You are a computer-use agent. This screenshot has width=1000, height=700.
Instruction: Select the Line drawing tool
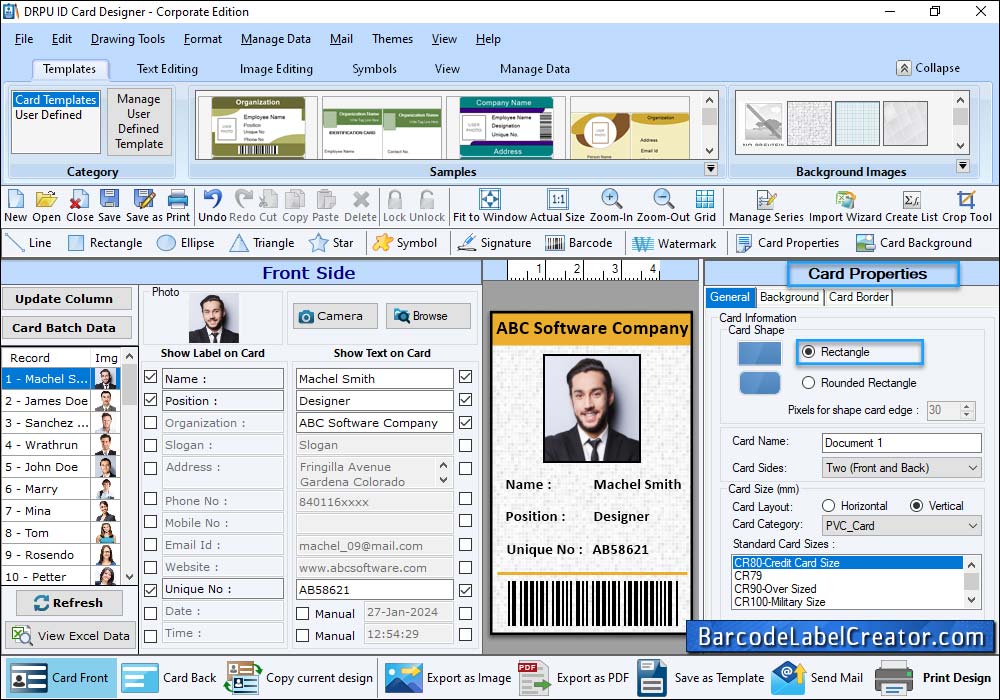[x=28, y=243]
